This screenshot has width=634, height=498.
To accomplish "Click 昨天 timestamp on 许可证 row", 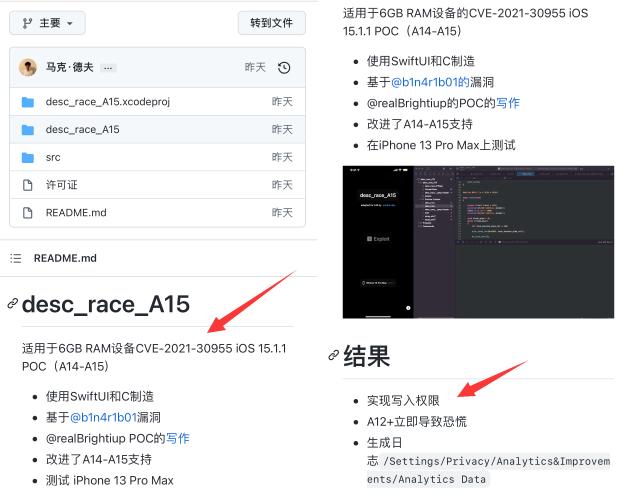I will [x=282, y=185].
